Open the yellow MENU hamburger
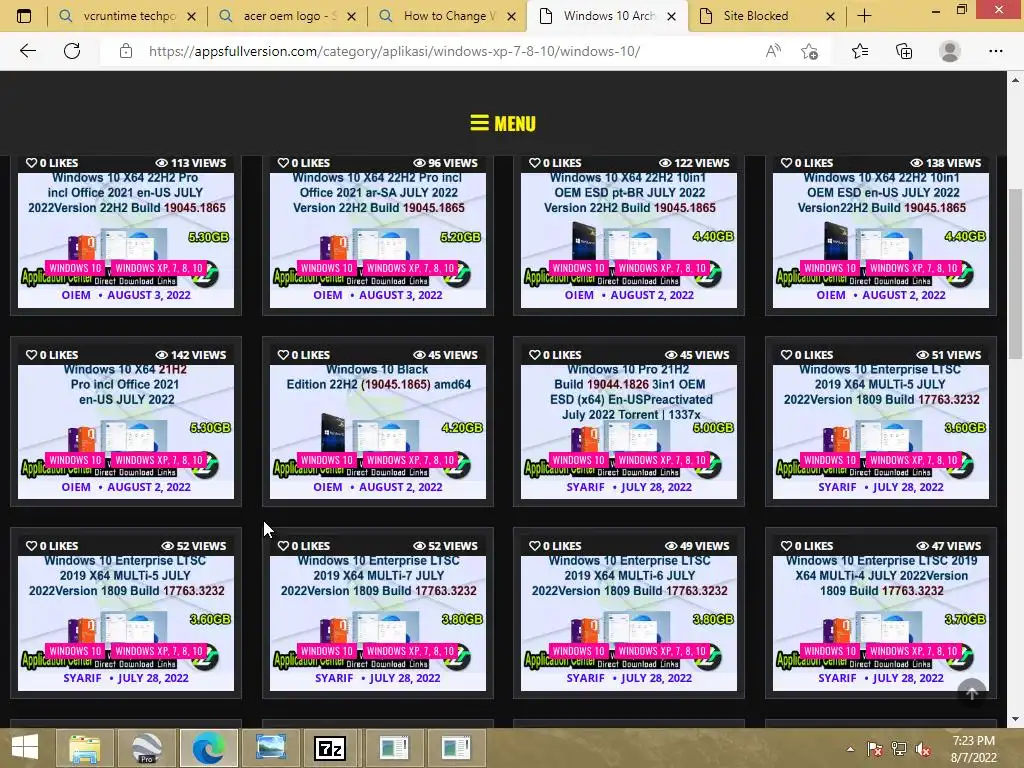This screenshot has height=768, width=1024. tap(503, 123)
